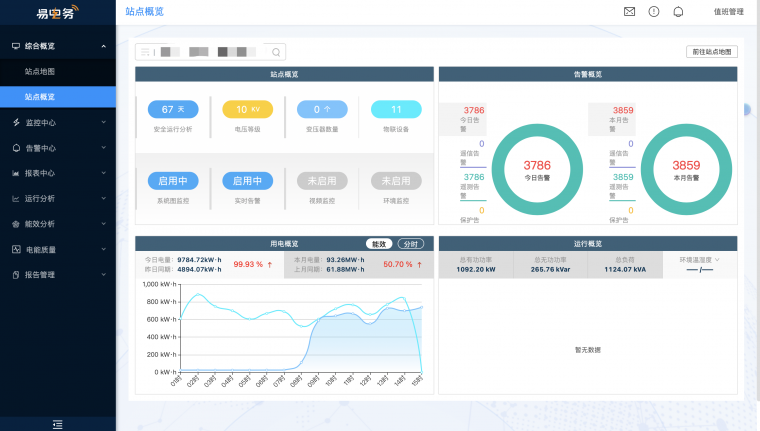The width and height of the screenshot is (760, 431).
Task: Click the search magnifier icon
Action: (x=275, y=51)
